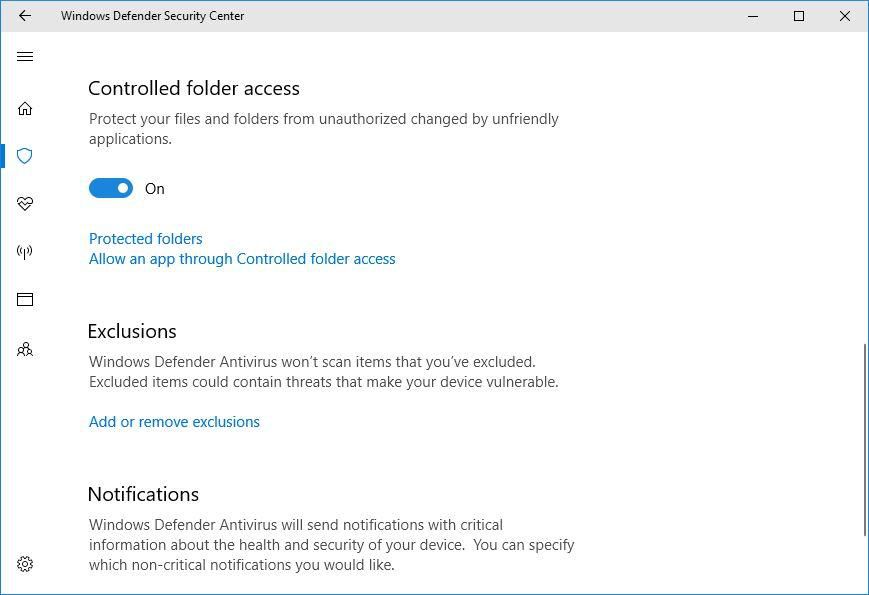
Task: Open App & browser control icon
Action: (25, 299)
